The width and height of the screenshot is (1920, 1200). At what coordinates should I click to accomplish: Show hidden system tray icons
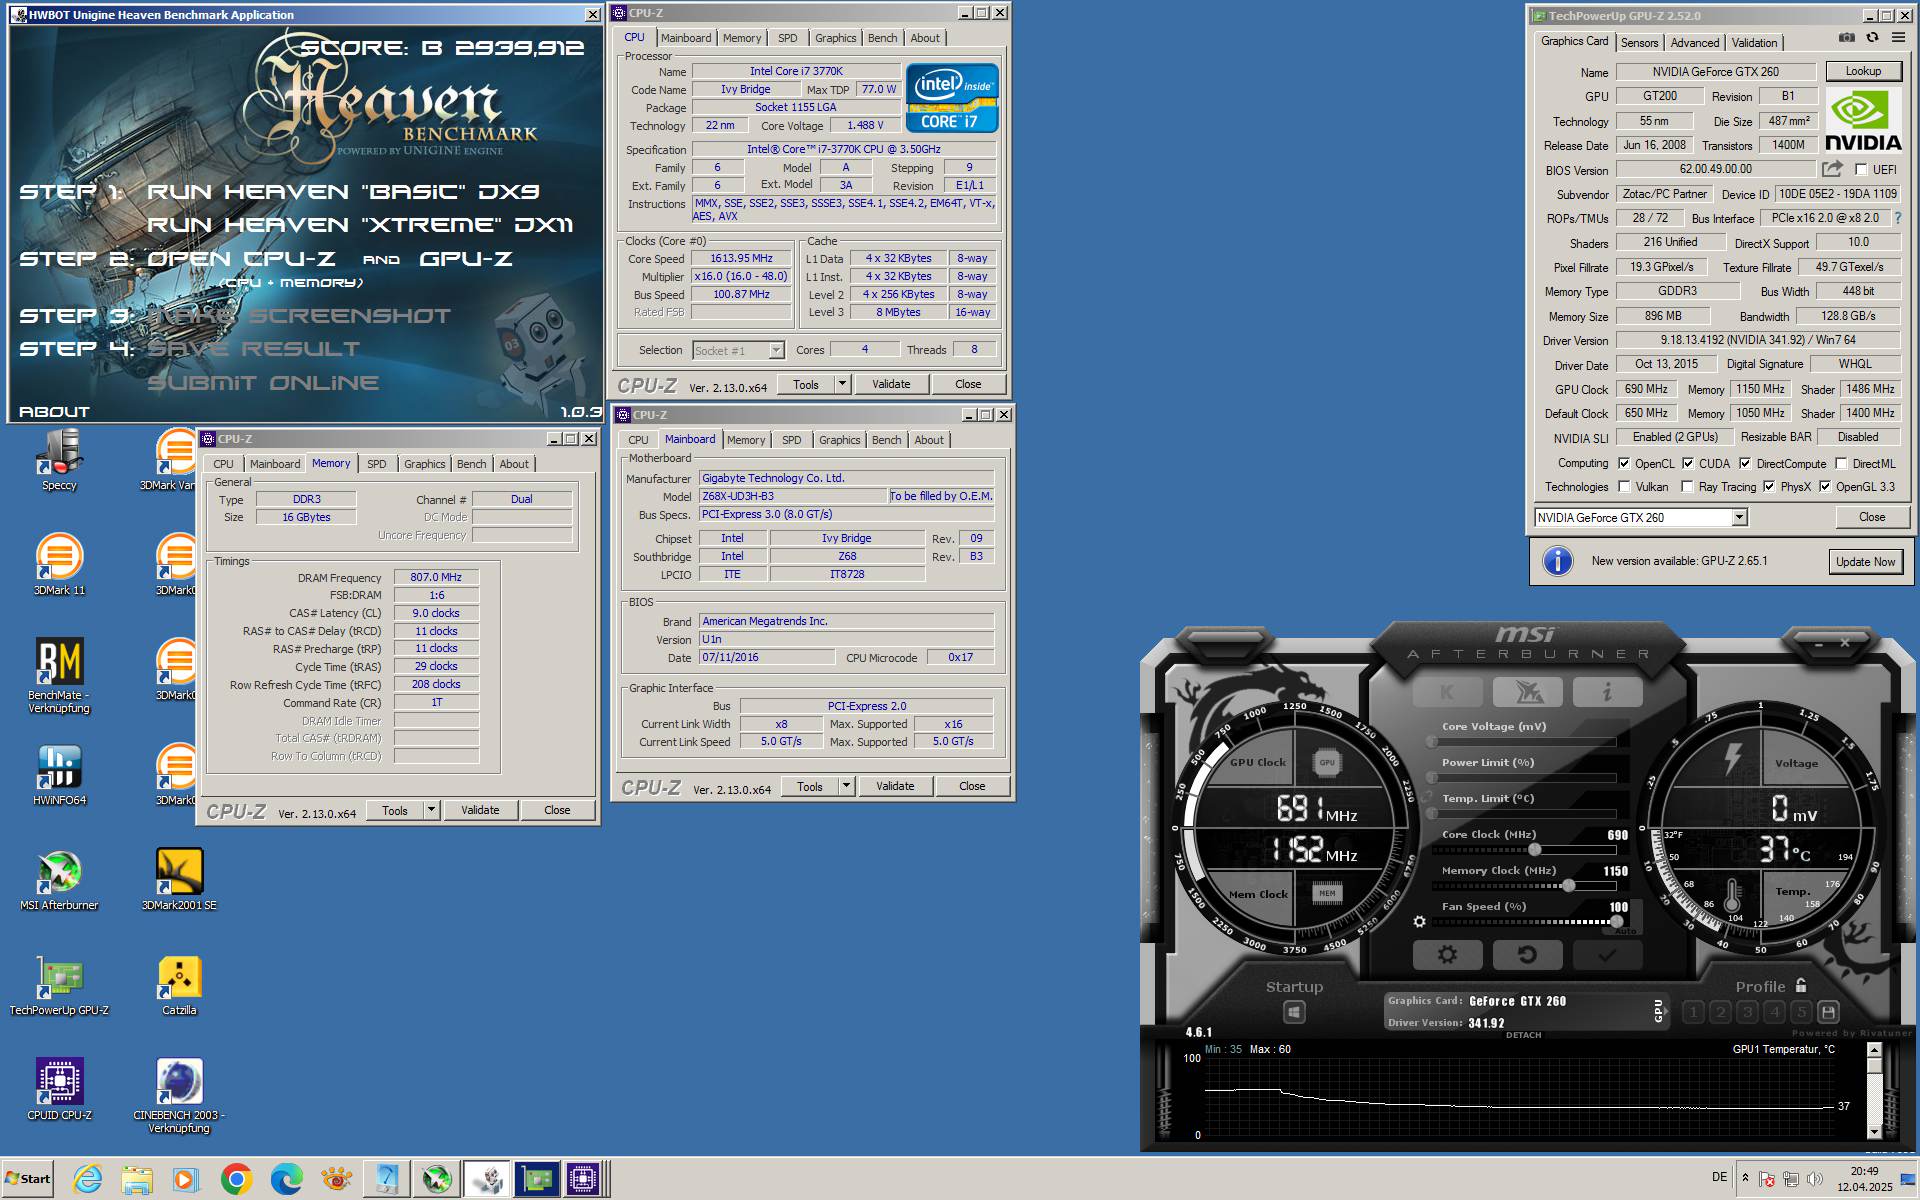tap(1745, 1178)
